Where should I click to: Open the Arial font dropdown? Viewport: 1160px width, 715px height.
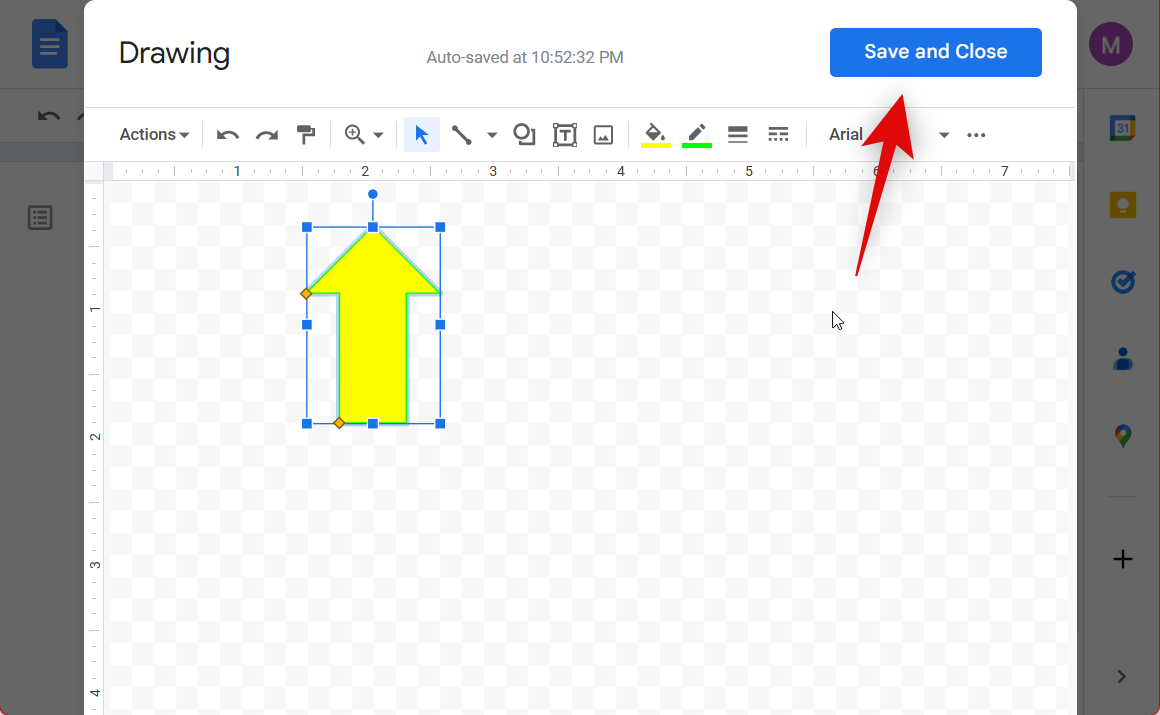point(888,135)
